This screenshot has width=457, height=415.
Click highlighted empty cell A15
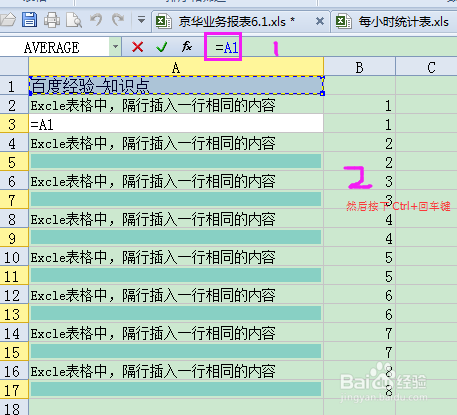click(176, 352)
